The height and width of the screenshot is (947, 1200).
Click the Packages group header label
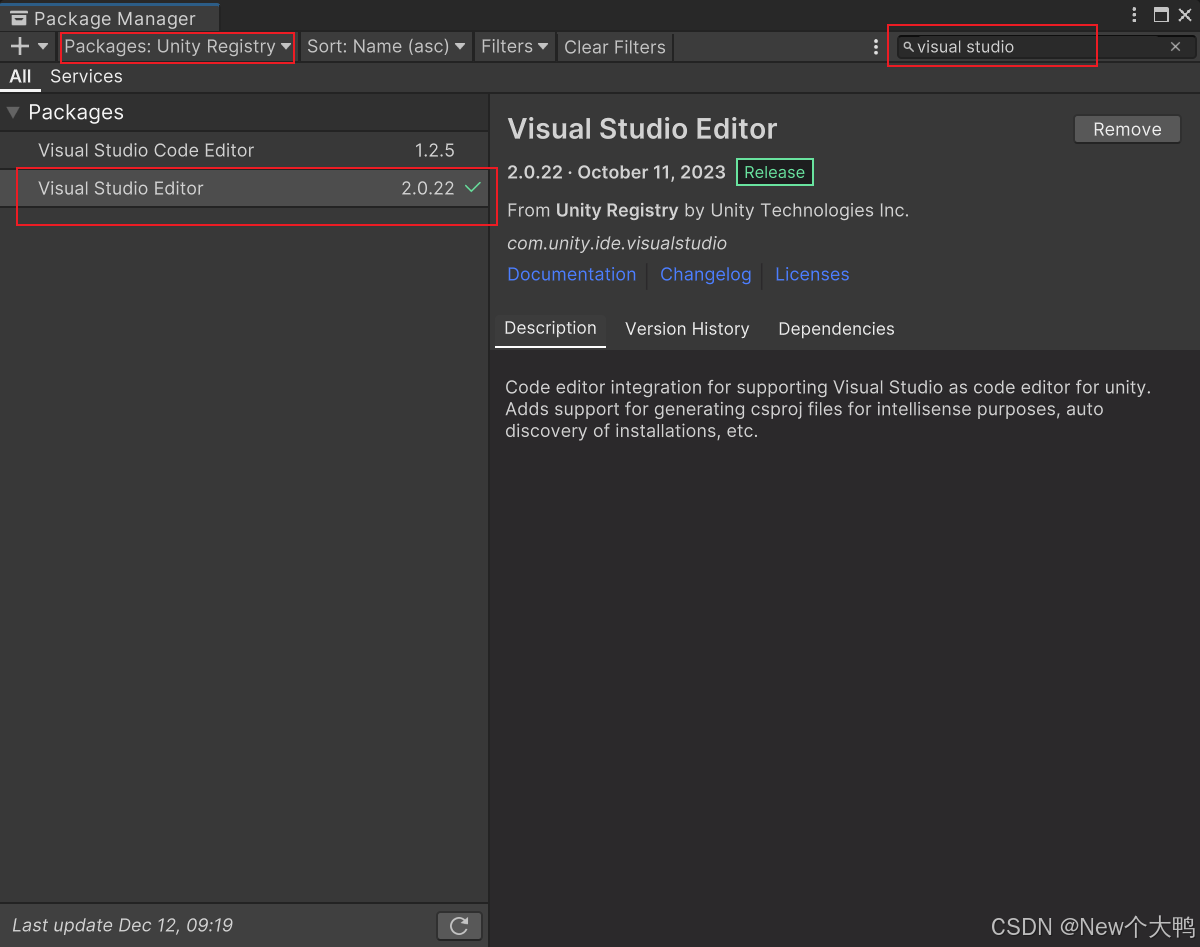[76, 112]
